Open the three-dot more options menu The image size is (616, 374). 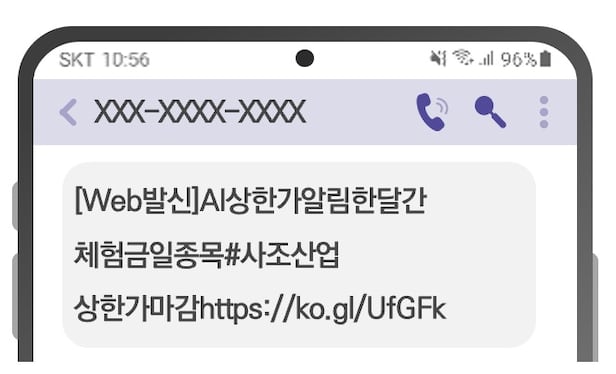(544, 112)
